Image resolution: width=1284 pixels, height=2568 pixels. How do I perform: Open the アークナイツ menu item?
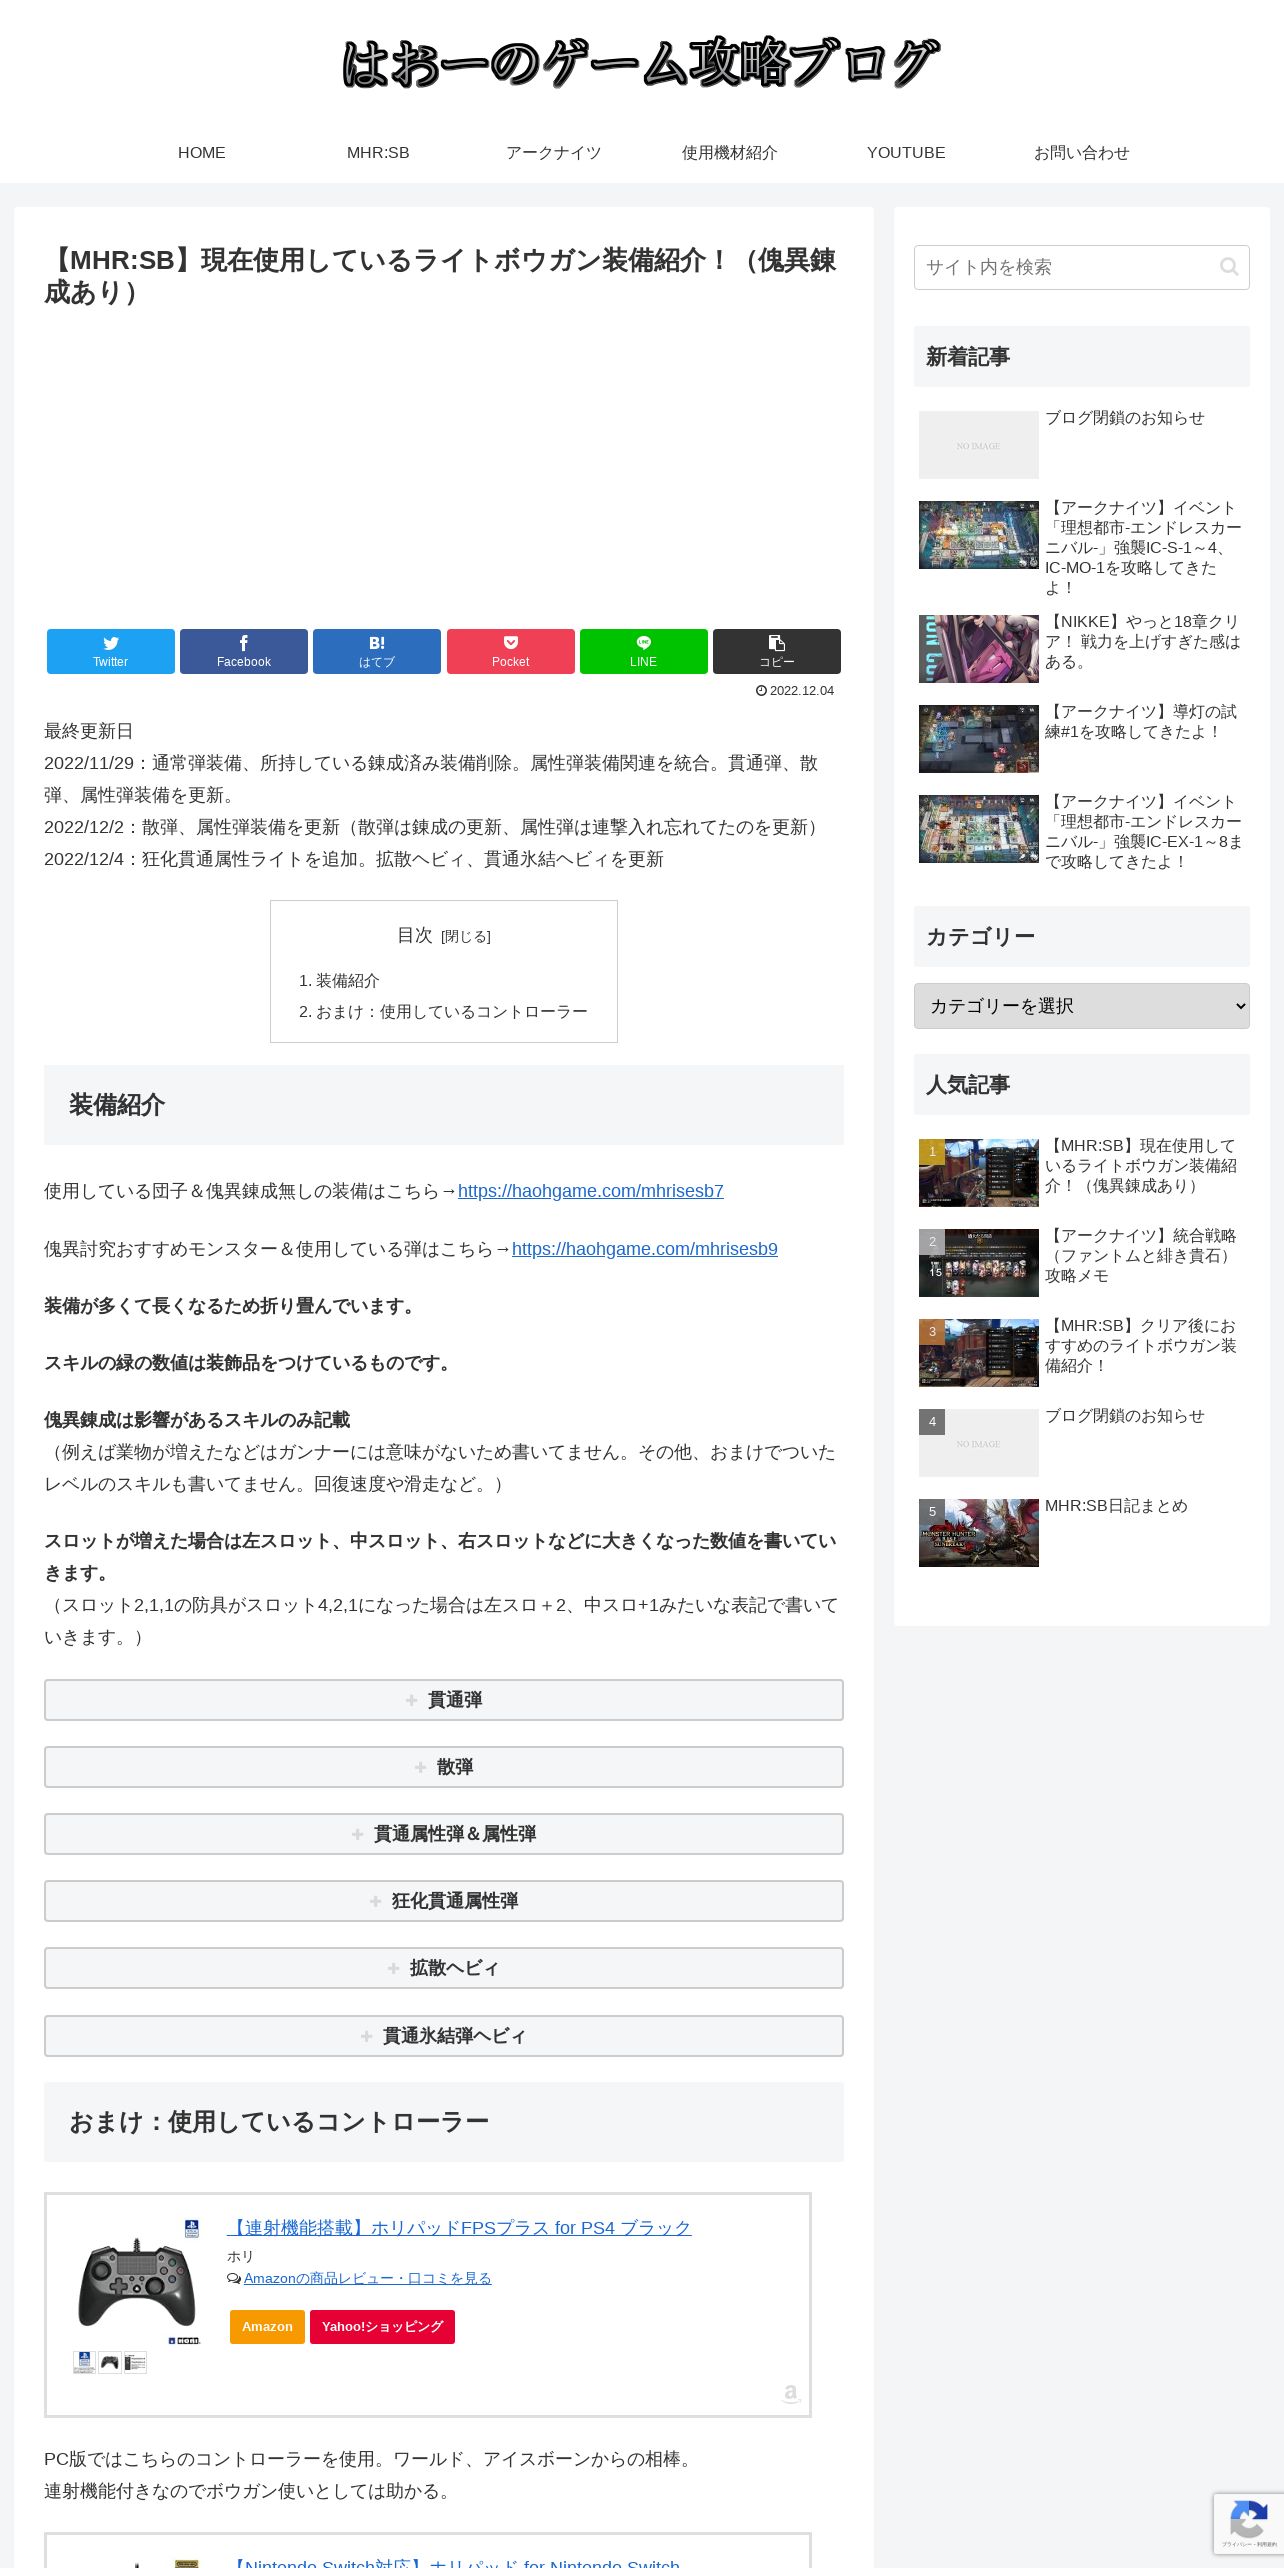(x=554, y=153)
